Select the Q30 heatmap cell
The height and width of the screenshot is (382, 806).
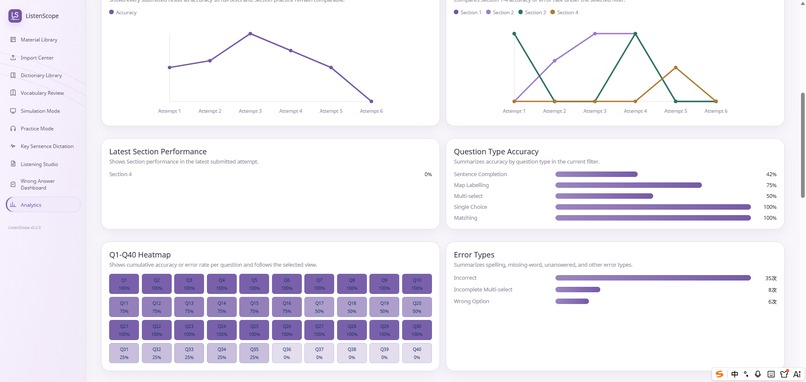coord(417,330)
